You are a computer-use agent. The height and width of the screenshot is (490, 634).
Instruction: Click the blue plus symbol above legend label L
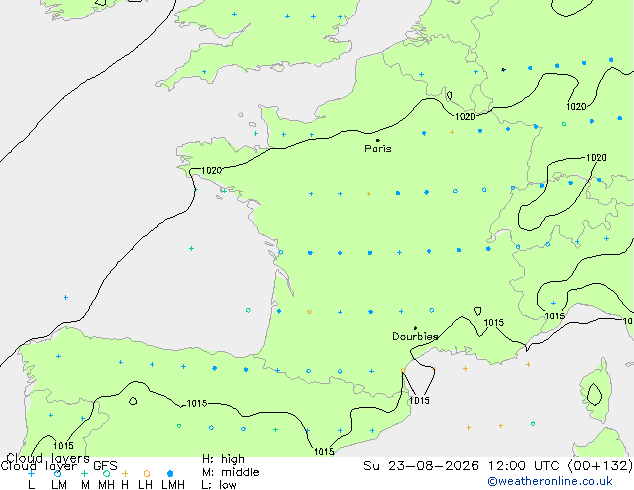[x=31, y=473]
